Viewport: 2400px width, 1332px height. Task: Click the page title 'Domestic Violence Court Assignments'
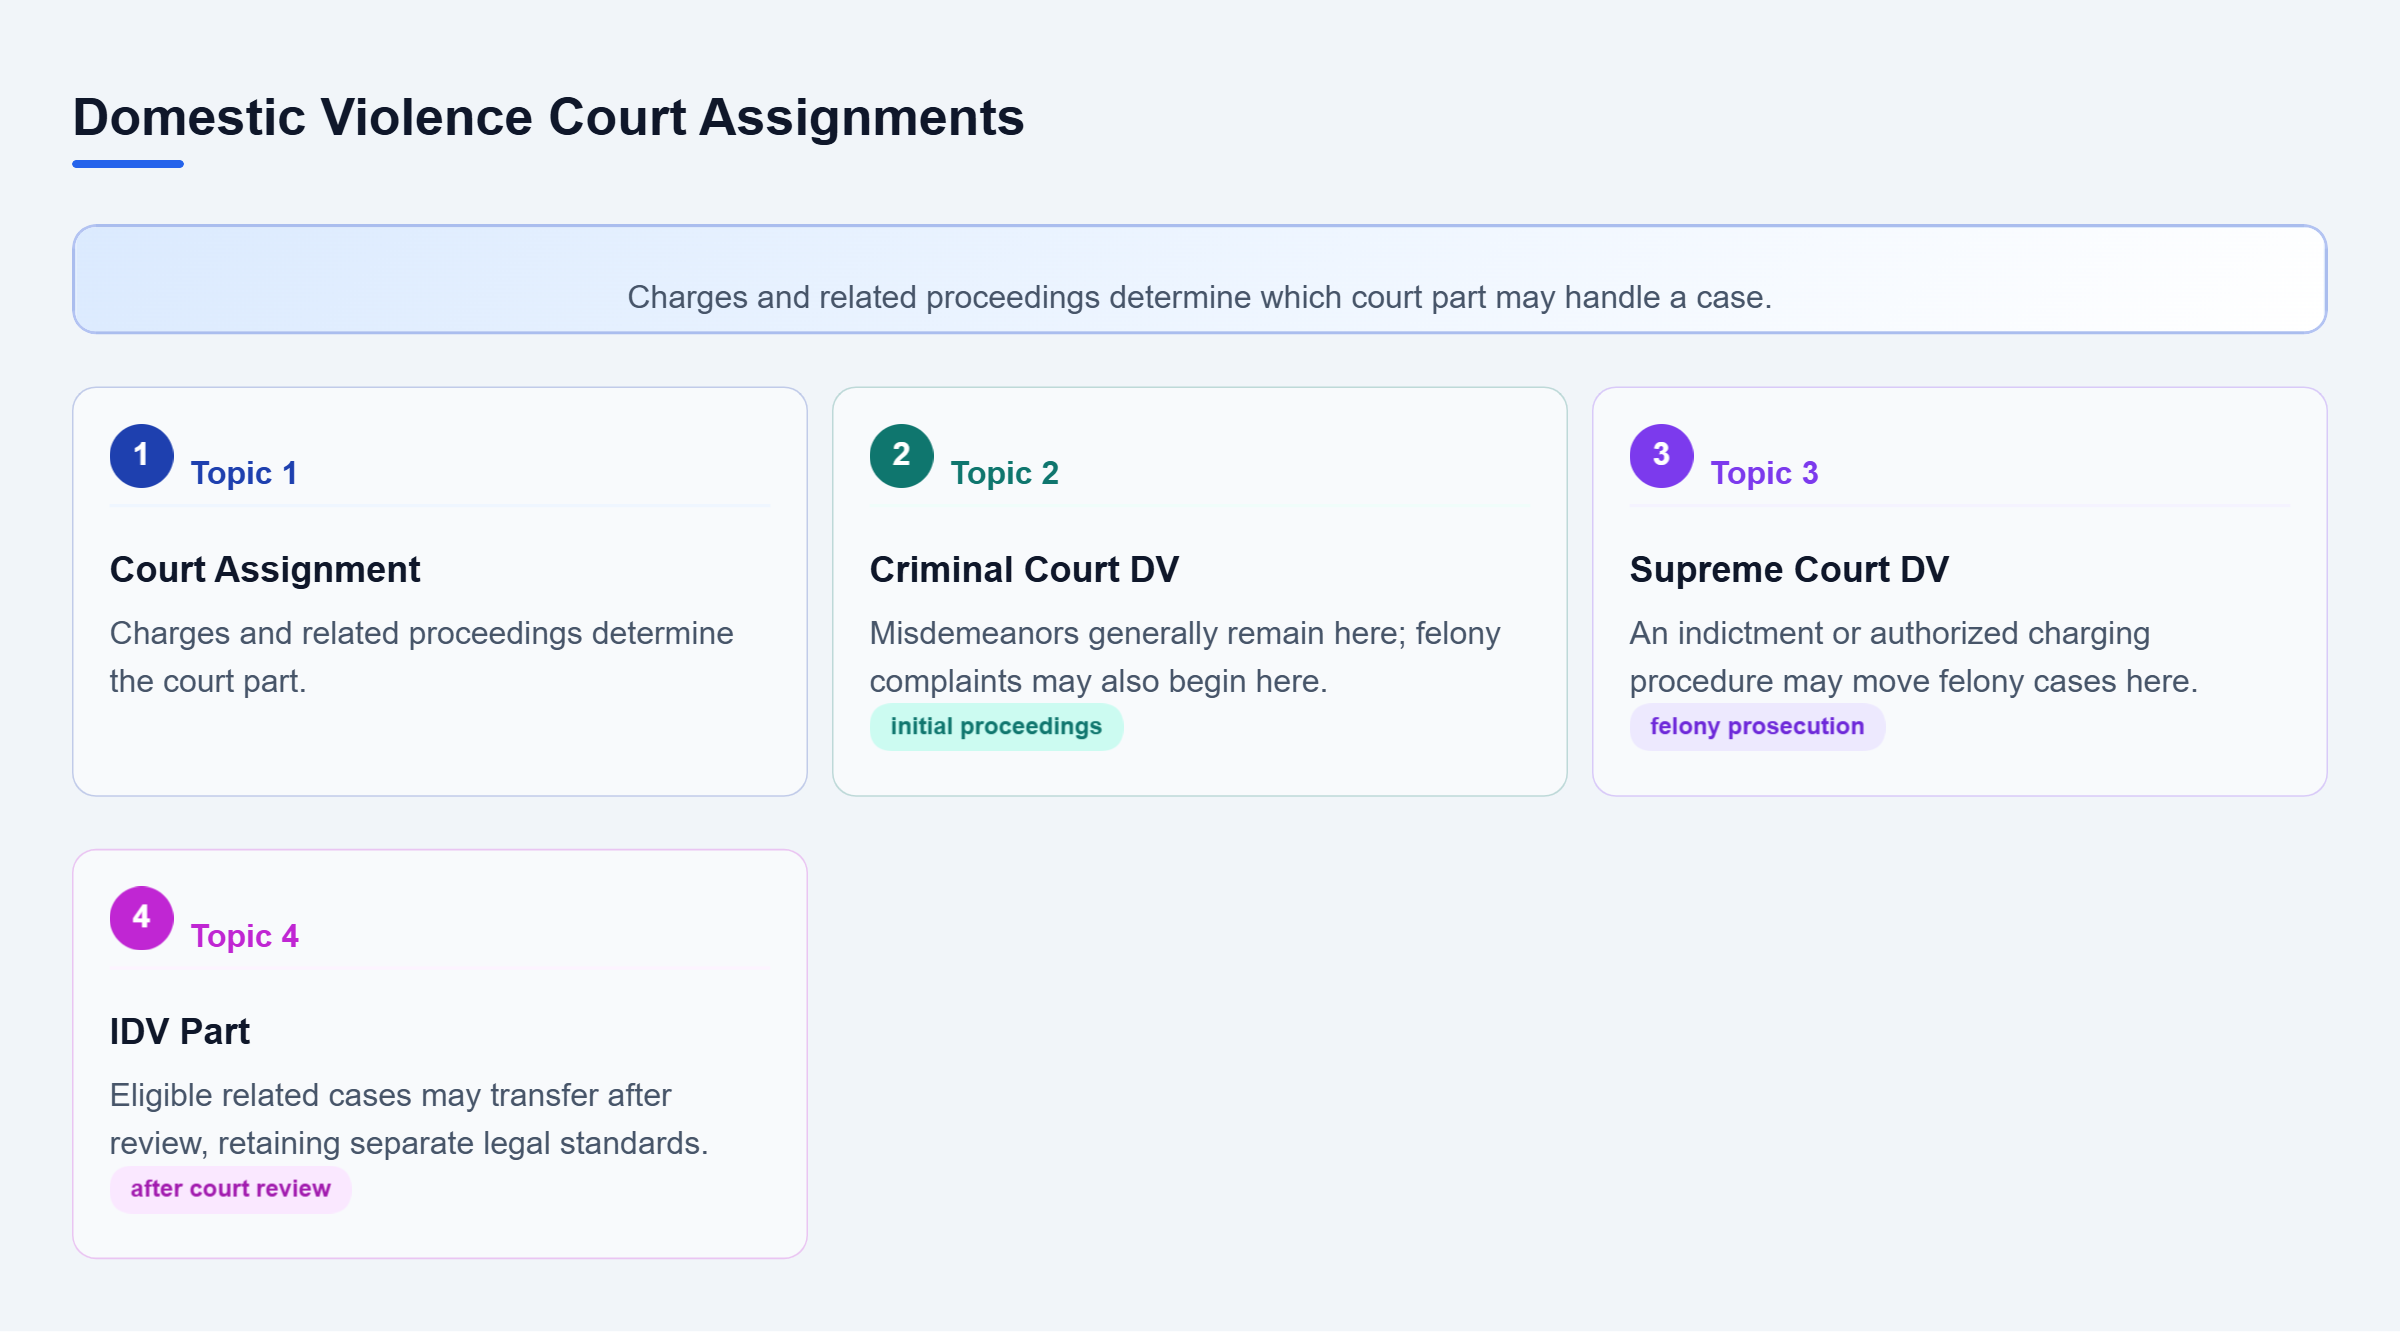548,117
